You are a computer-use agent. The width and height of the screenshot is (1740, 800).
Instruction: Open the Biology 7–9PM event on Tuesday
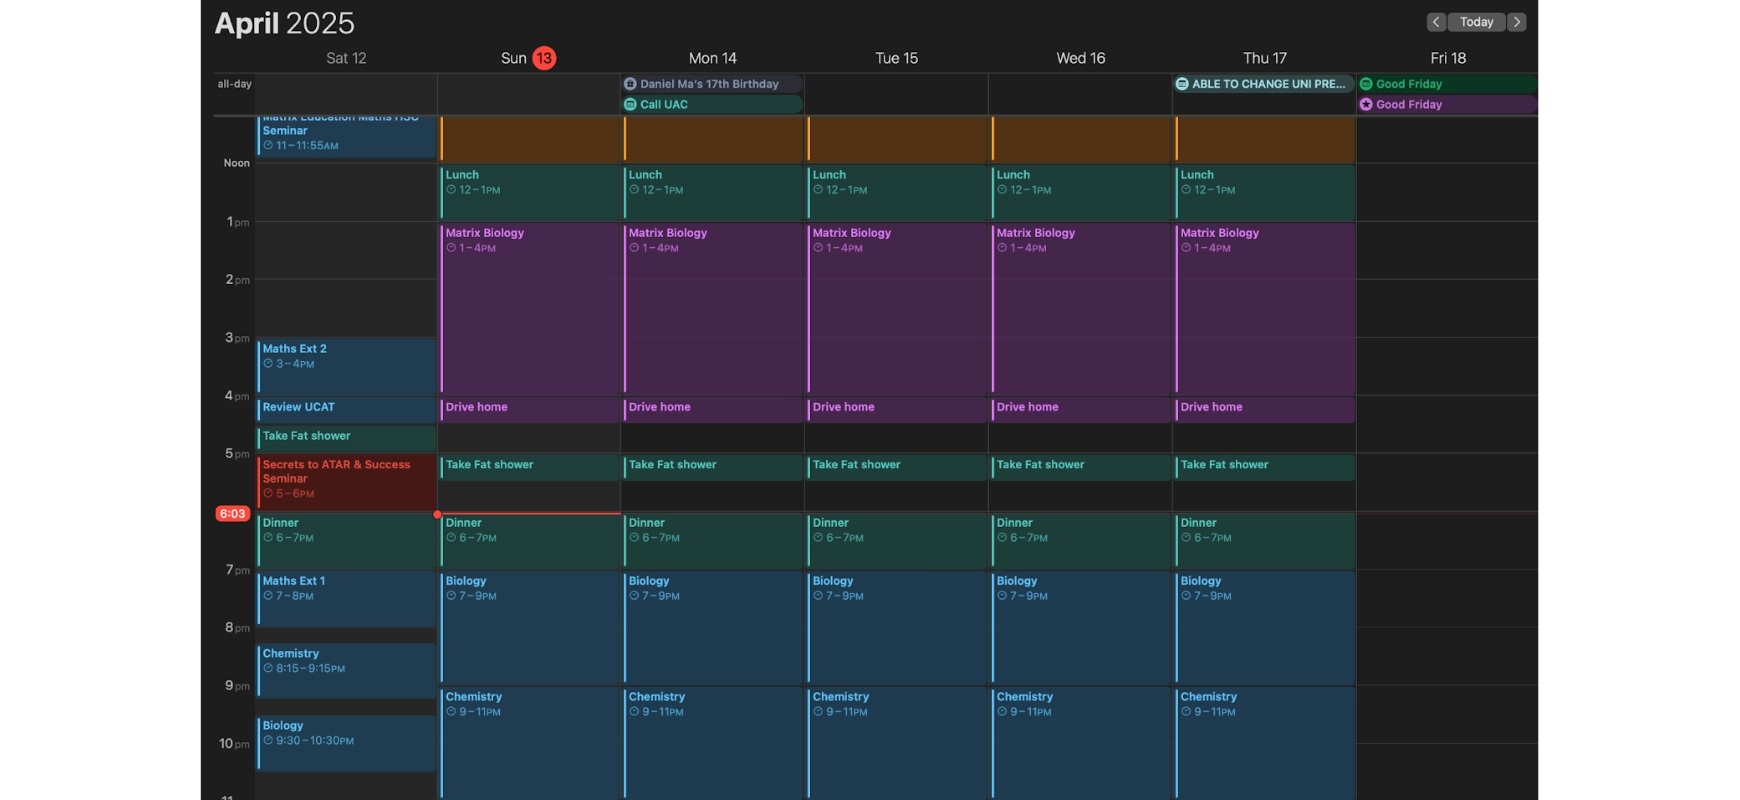click(x=897, y=627)
